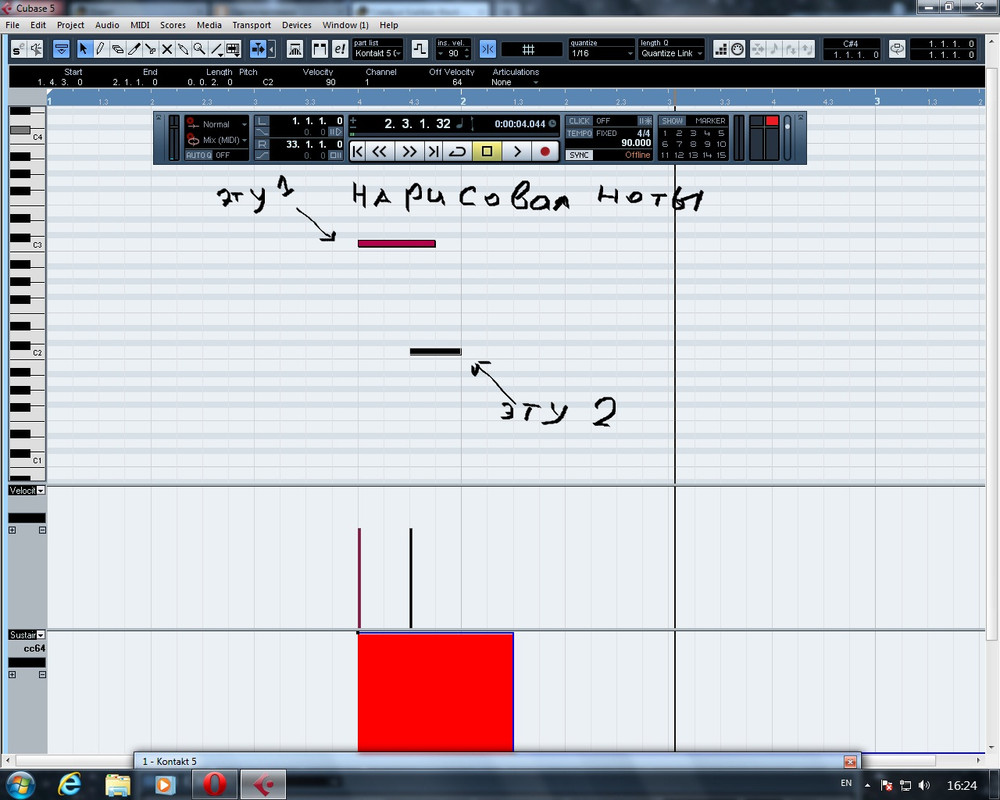The image size is (1000, 800).
Task: Open the Mix (MIDI) cycle record dropdown
Action: click(217, 140)
